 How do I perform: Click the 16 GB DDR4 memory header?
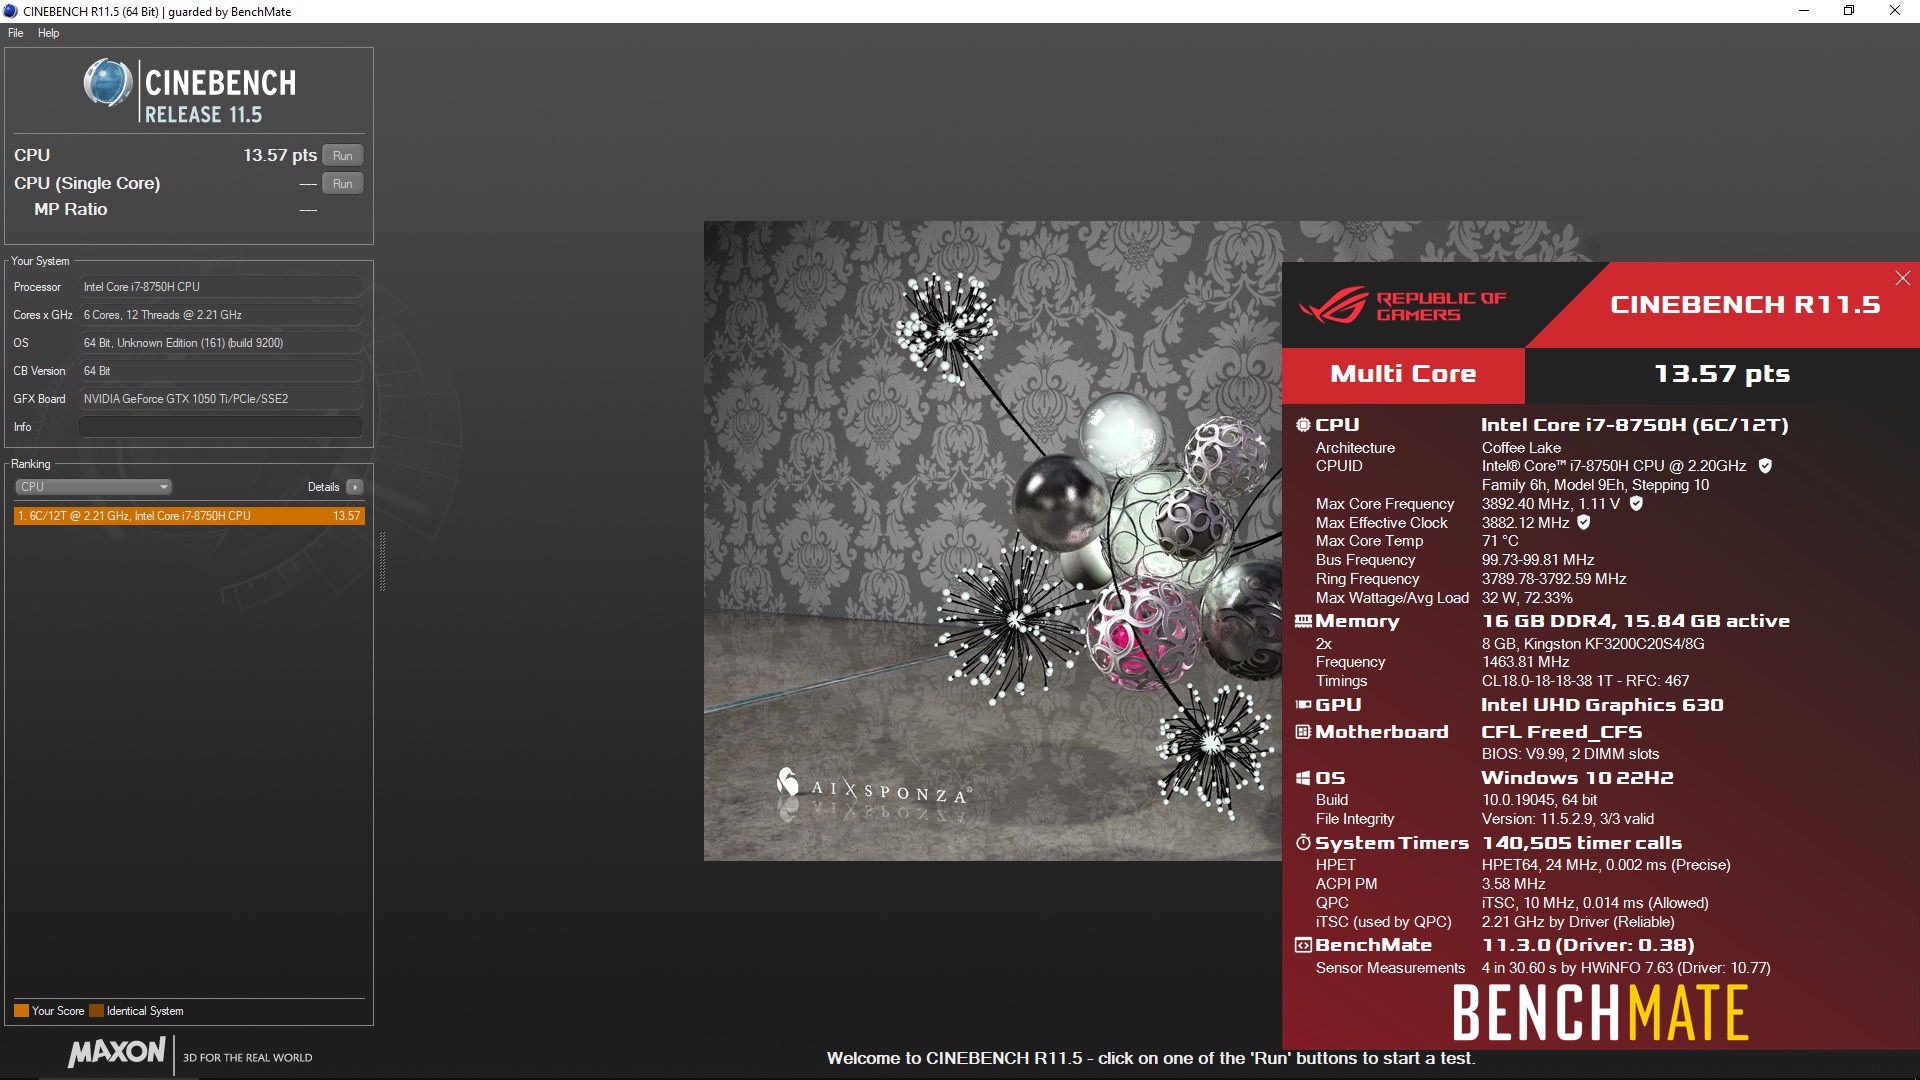(1635, 621)
